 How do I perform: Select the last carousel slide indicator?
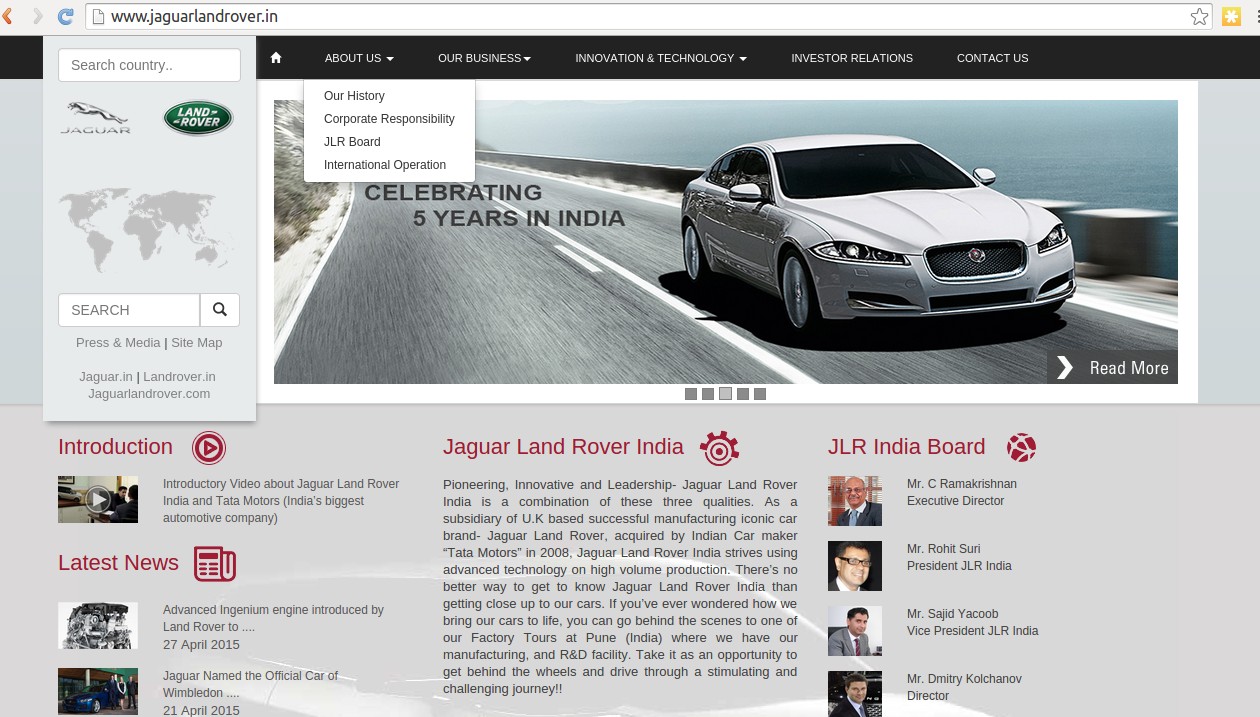tap(760, 394)
